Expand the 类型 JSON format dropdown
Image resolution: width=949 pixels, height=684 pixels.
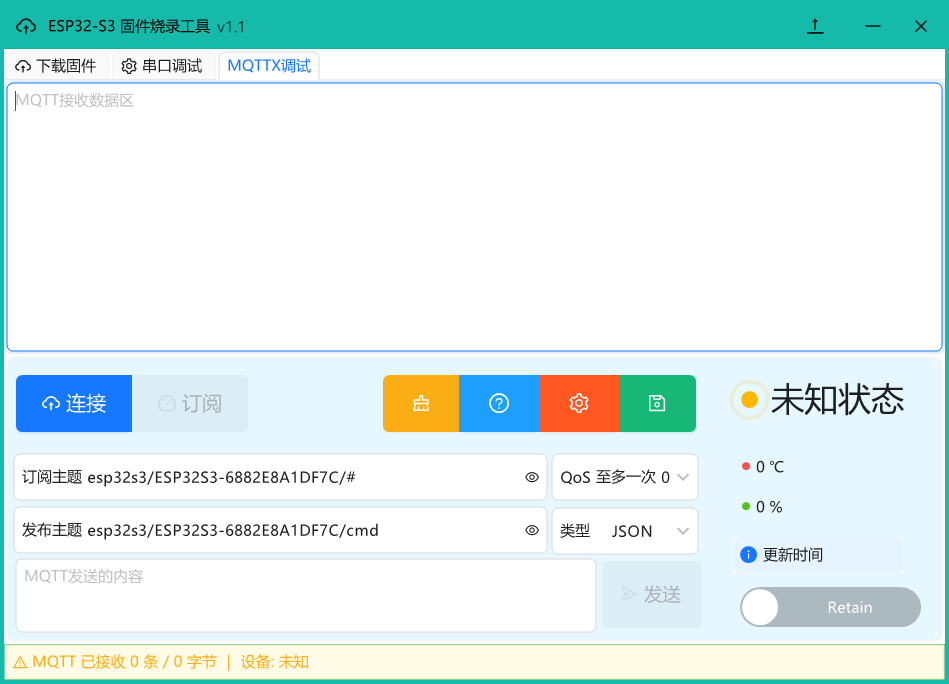(625, 531)
